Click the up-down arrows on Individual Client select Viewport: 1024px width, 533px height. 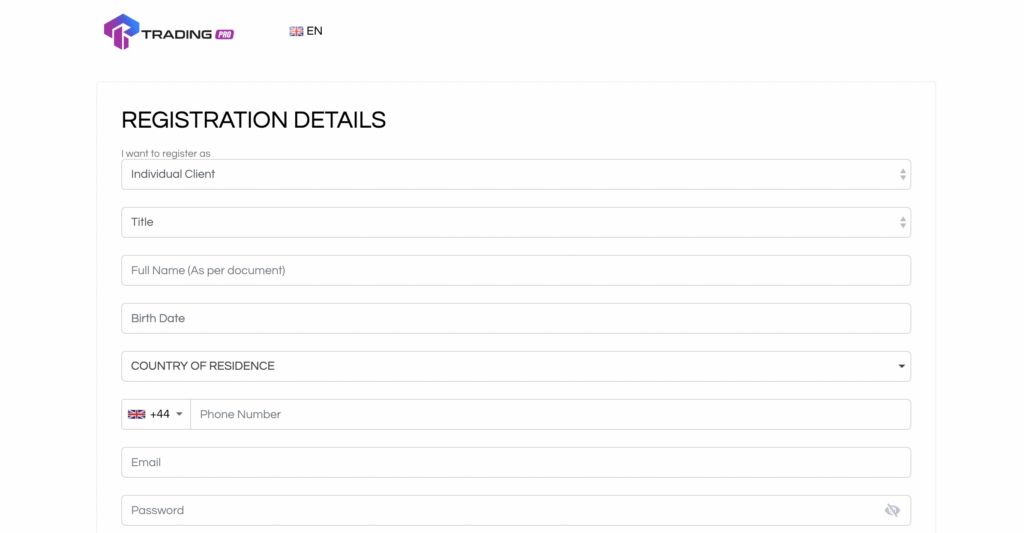click(903, 174)
